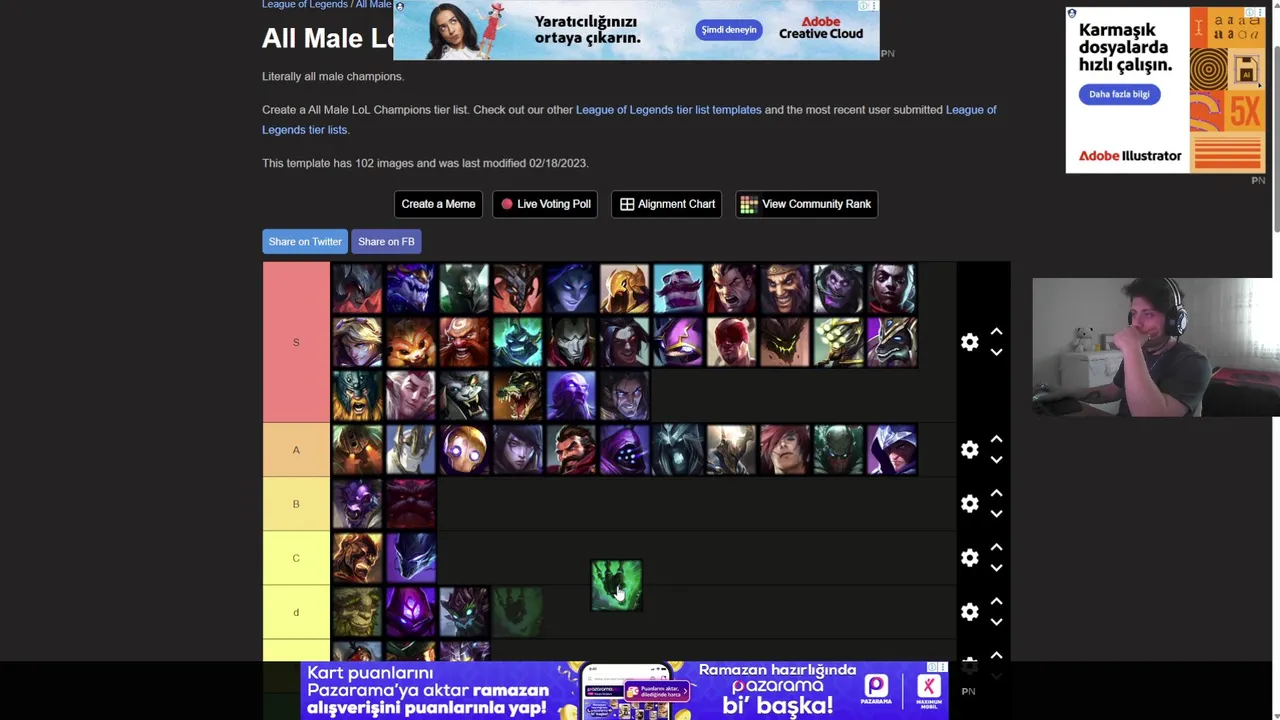
Task: Select the Dr. Mundo champion icon in S tier
Action: (x=839, y=288)
